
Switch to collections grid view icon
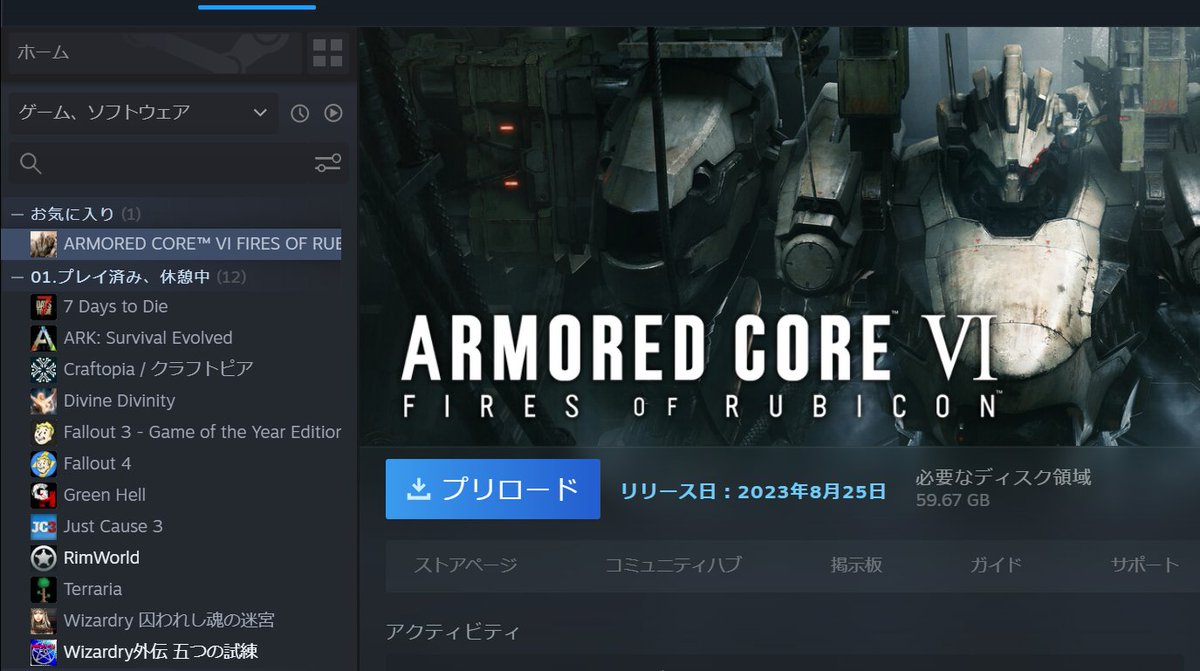(x=327, y=53)
